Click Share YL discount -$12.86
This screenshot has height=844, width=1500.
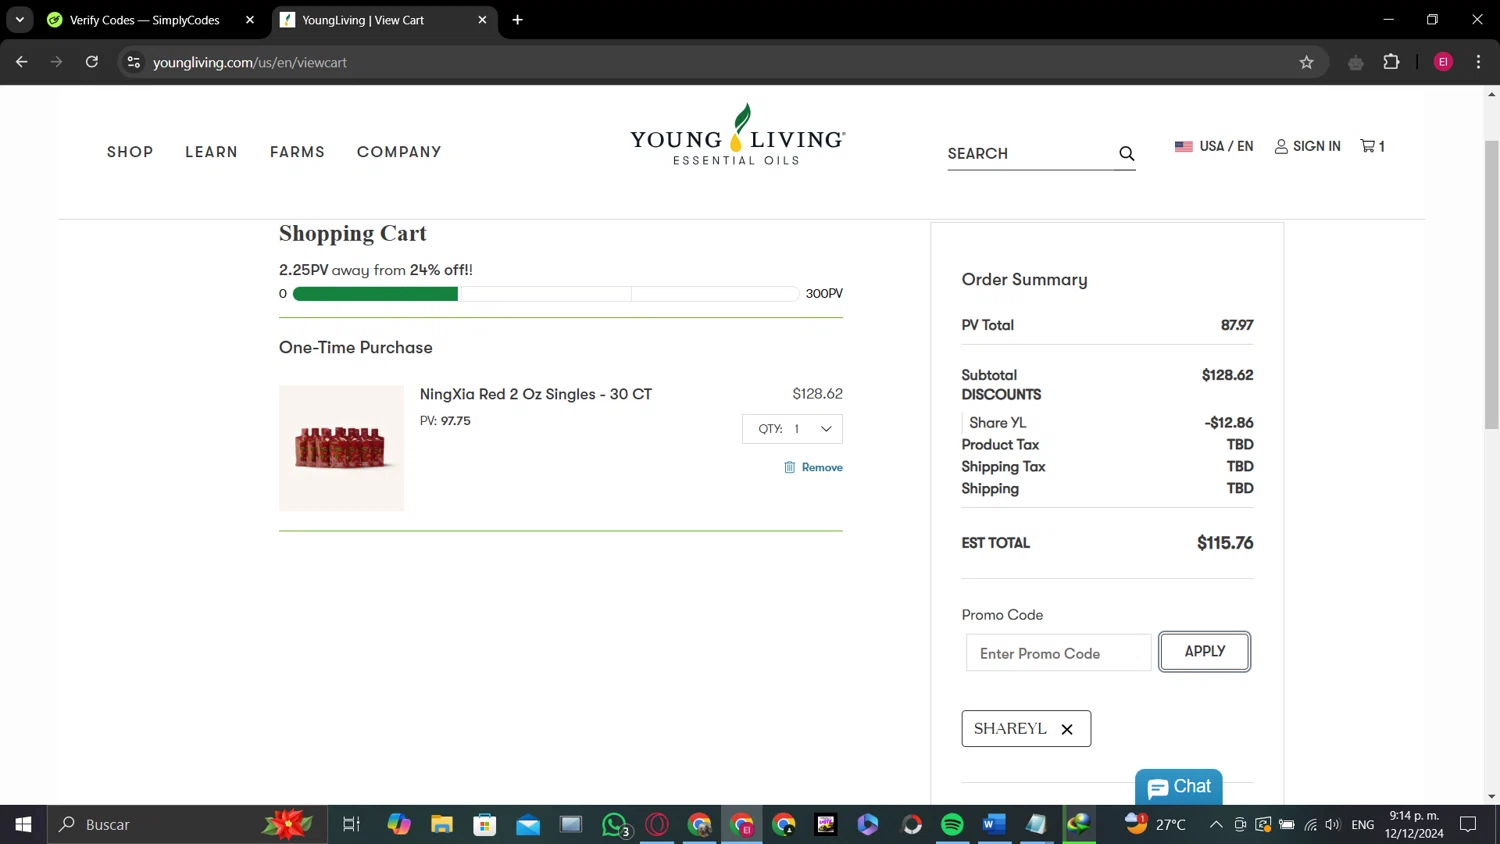[x=1229, y=423]
